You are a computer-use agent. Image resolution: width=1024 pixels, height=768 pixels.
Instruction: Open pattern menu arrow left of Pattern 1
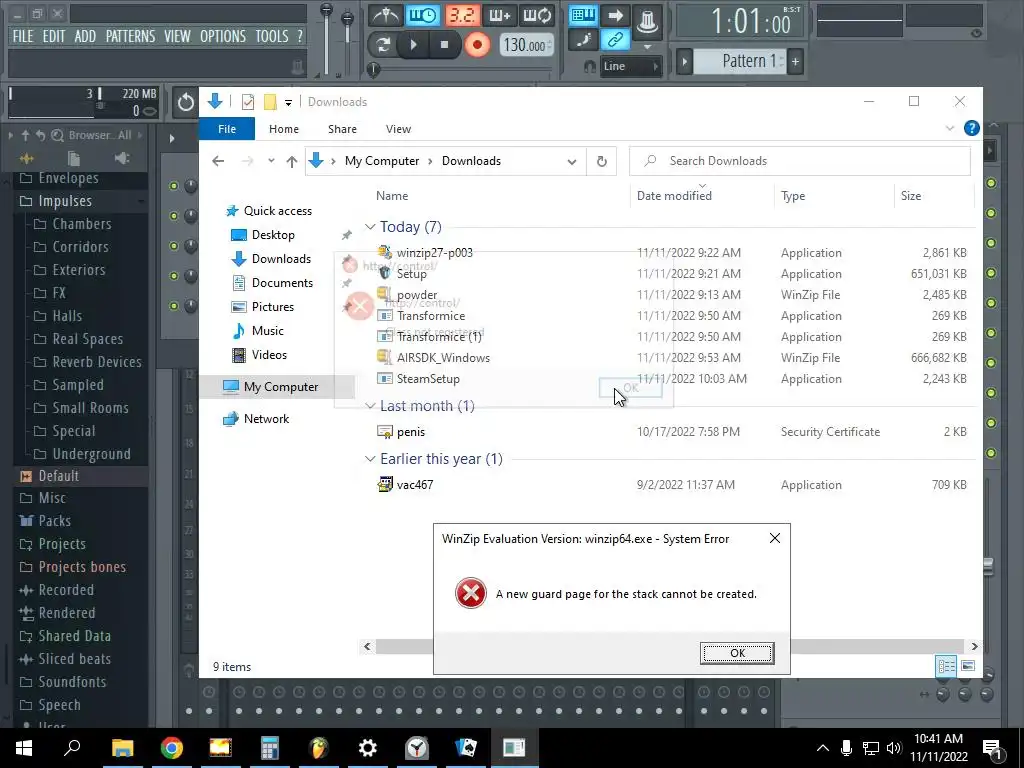point(684,62)
